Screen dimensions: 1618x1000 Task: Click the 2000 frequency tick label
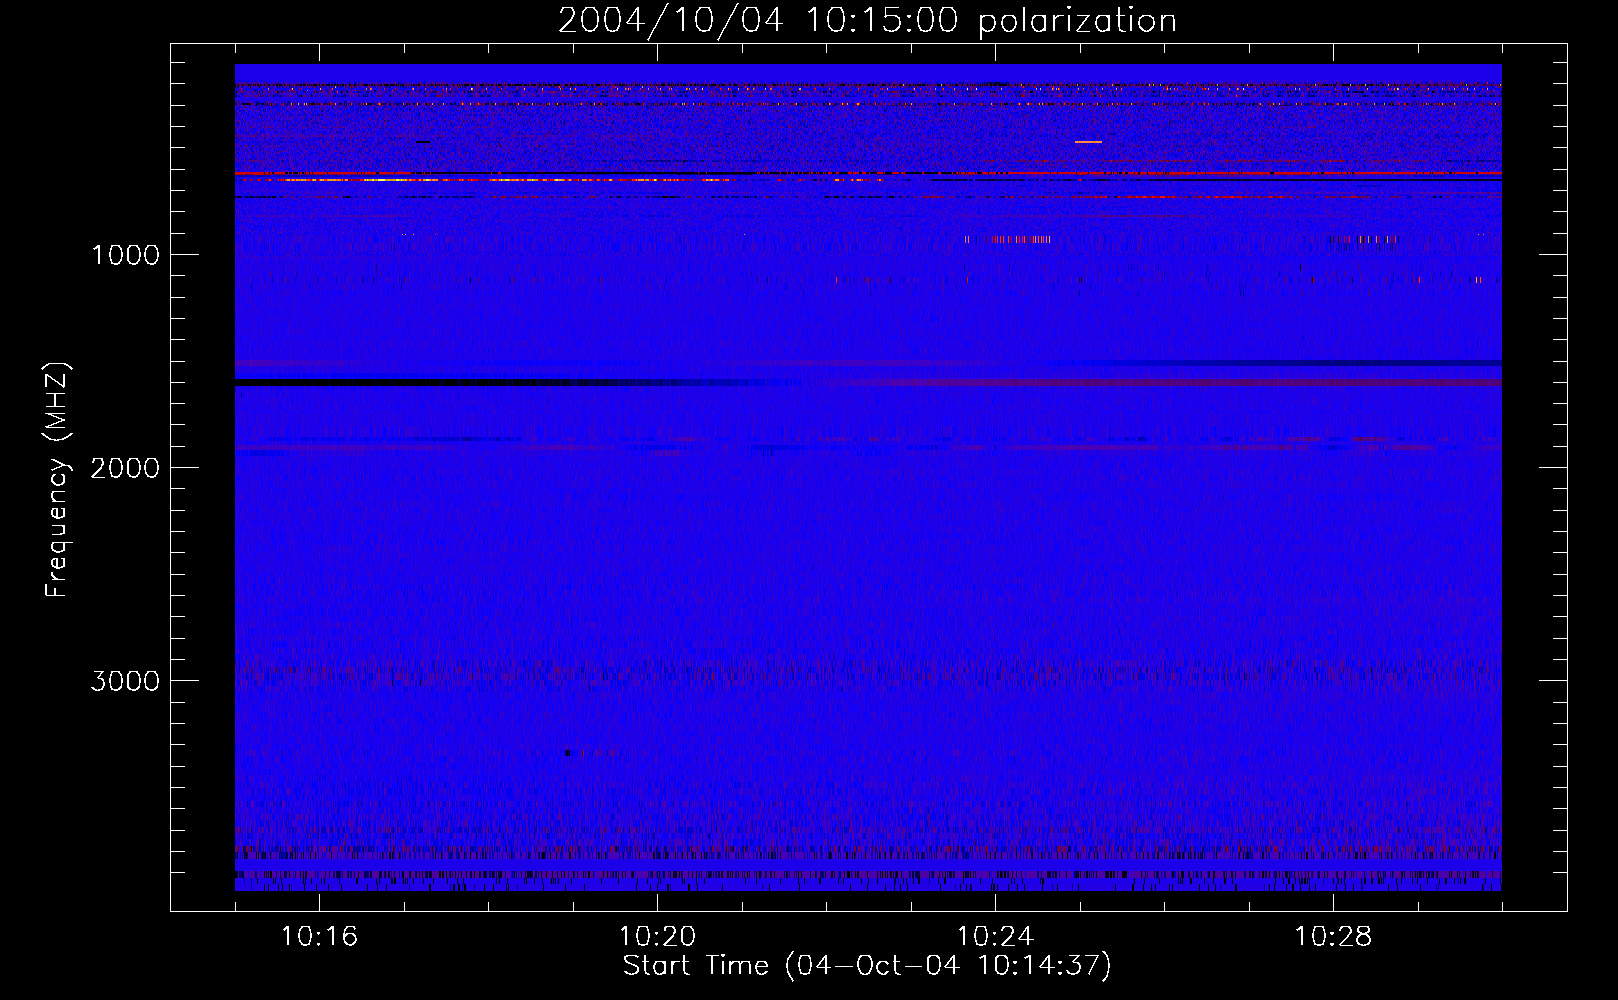pos(125,468)
